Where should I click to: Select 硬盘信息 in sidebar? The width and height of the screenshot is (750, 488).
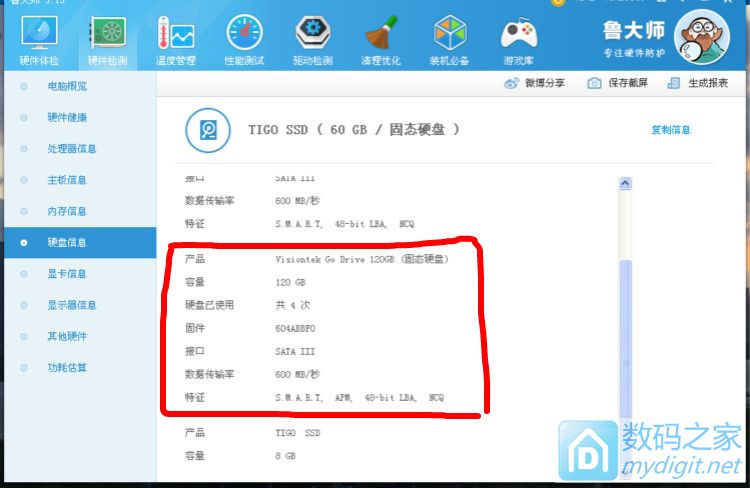80,243
